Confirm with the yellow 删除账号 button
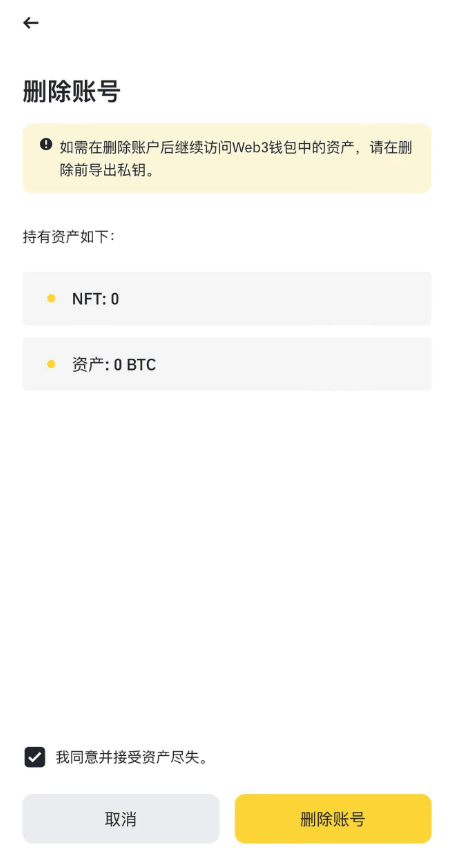The height and width of the screenshot is (862, 454). coord(333,819)
